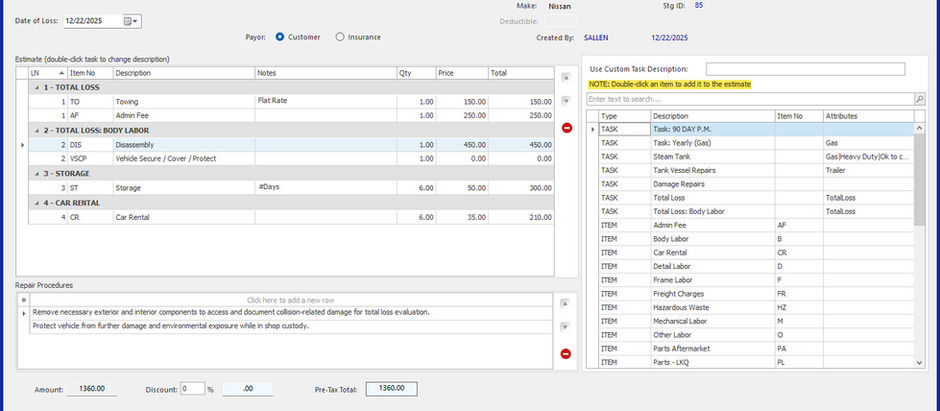The width and height of the screenshot is (940, 411).
Task: Open the Date of Loss calendar picker
Action: 131,20
